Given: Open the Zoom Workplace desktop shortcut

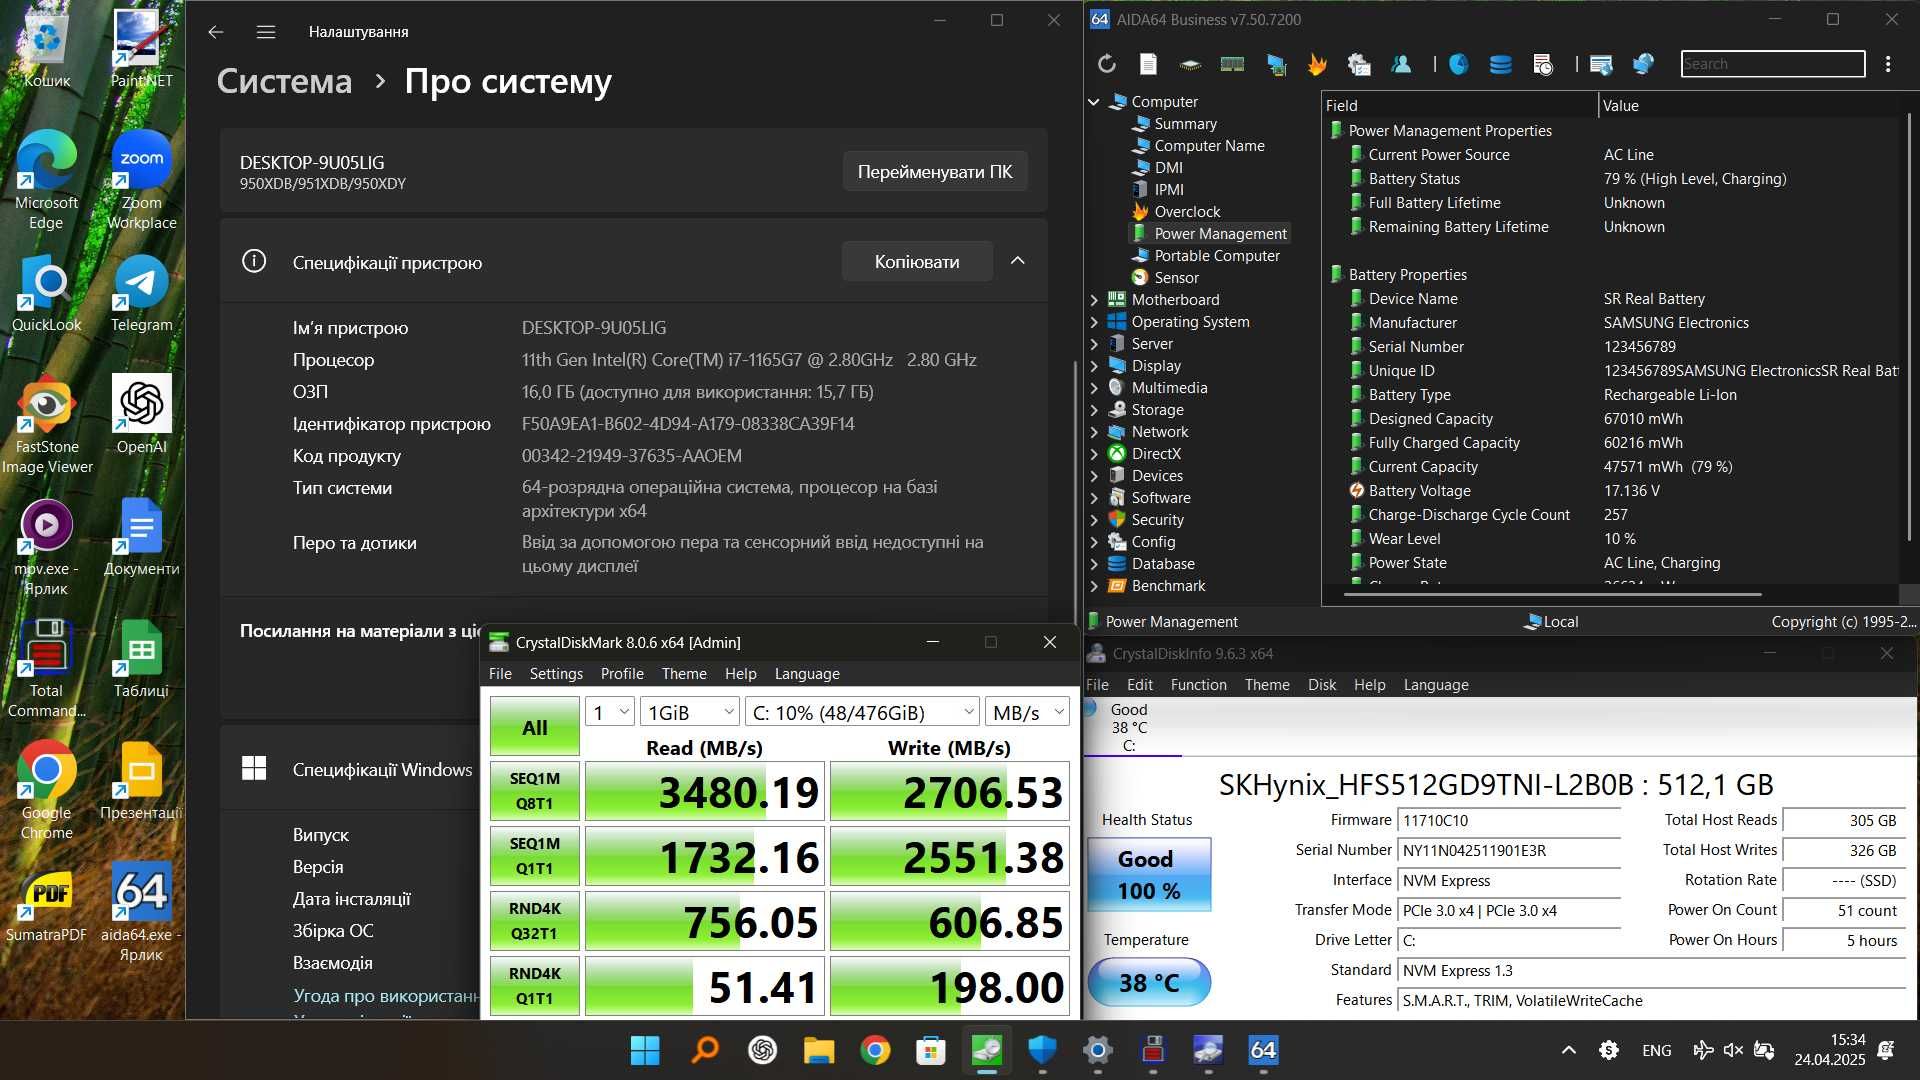Looking at the screenshot, I should 141,182.
